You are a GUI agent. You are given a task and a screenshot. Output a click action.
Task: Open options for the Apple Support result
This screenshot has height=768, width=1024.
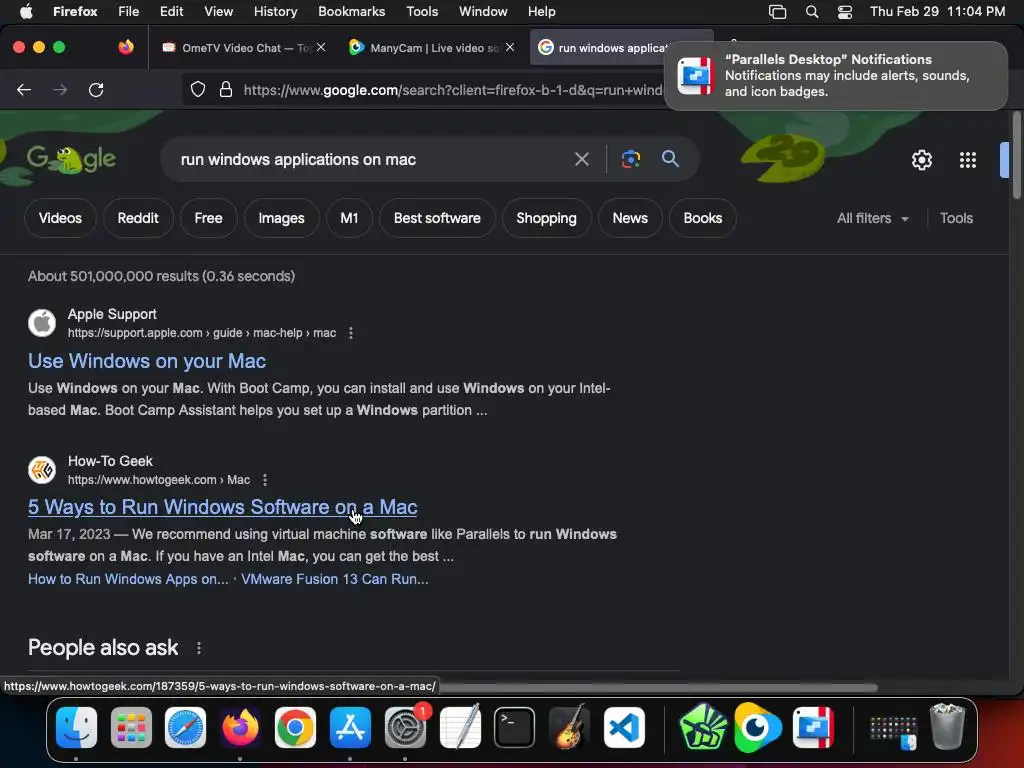point(351,333)
